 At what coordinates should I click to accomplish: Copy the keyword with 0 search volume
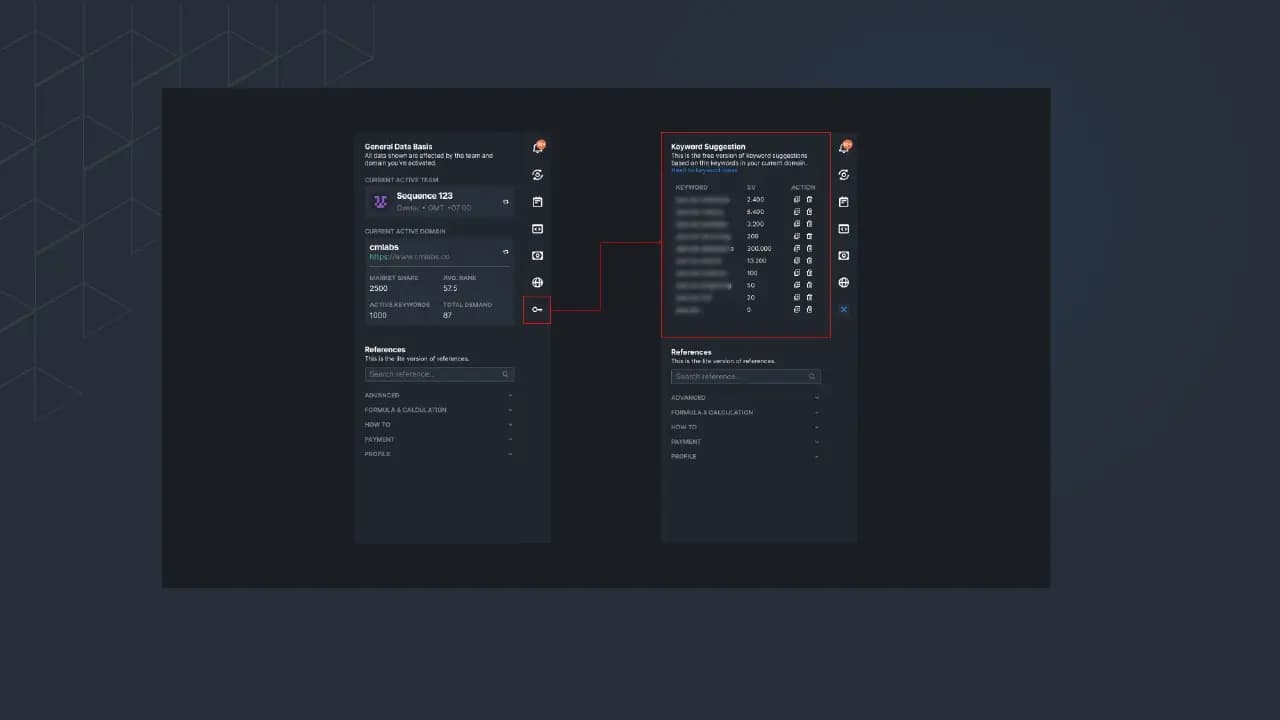coord(797,310)
